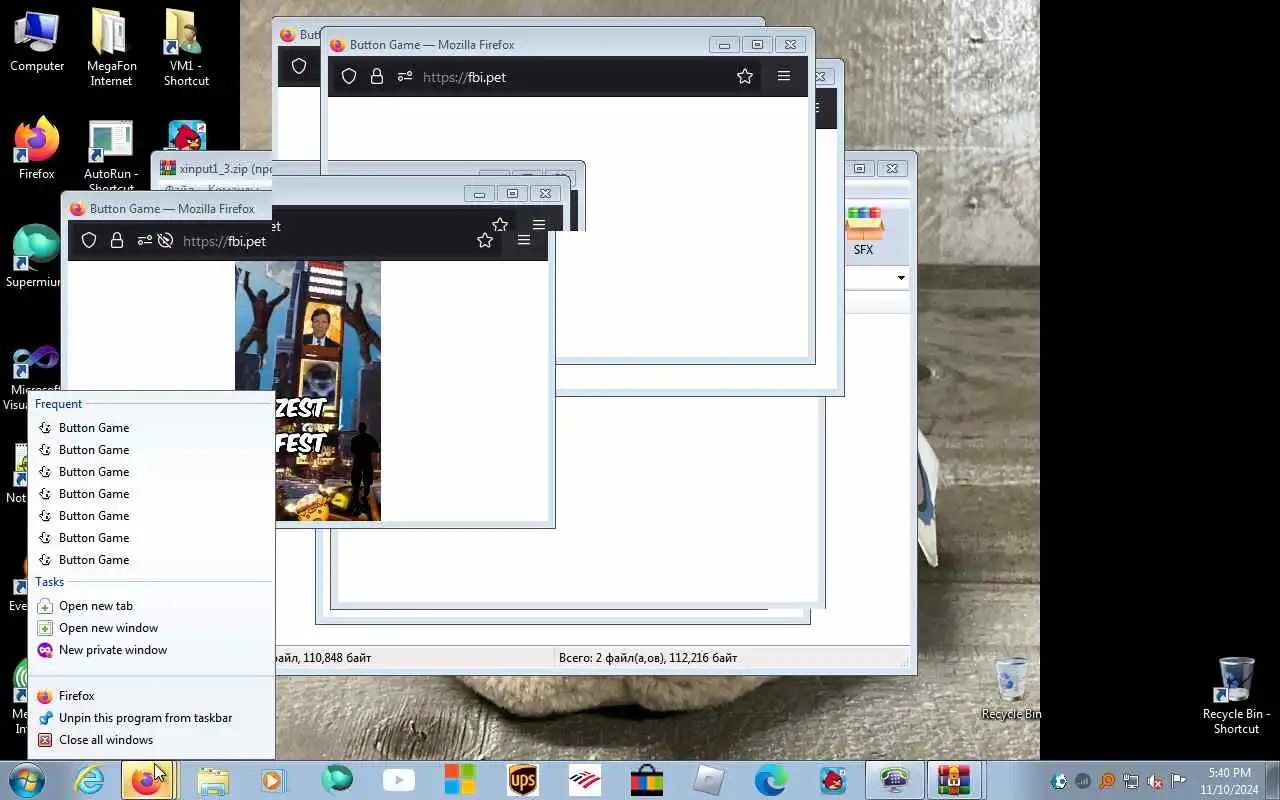Open permissions icon in top Firefox window
This screenshot has width=1280, height=800.
tap(405, 76)
